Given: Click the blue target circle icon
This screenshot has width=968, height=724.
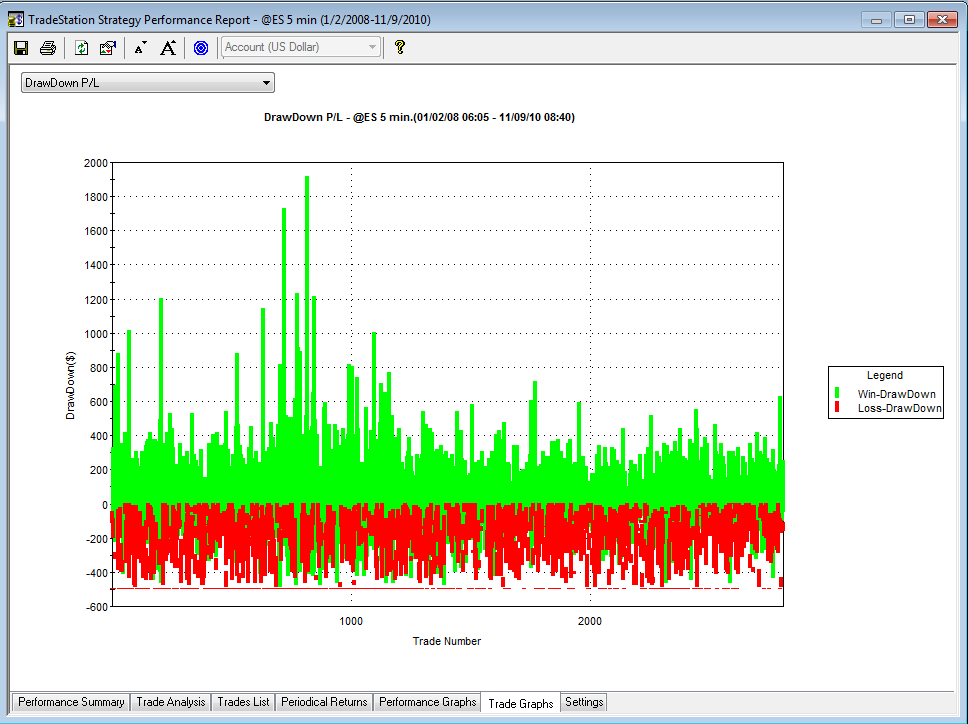Looking at the screenshot, I should tap(201, 48).
